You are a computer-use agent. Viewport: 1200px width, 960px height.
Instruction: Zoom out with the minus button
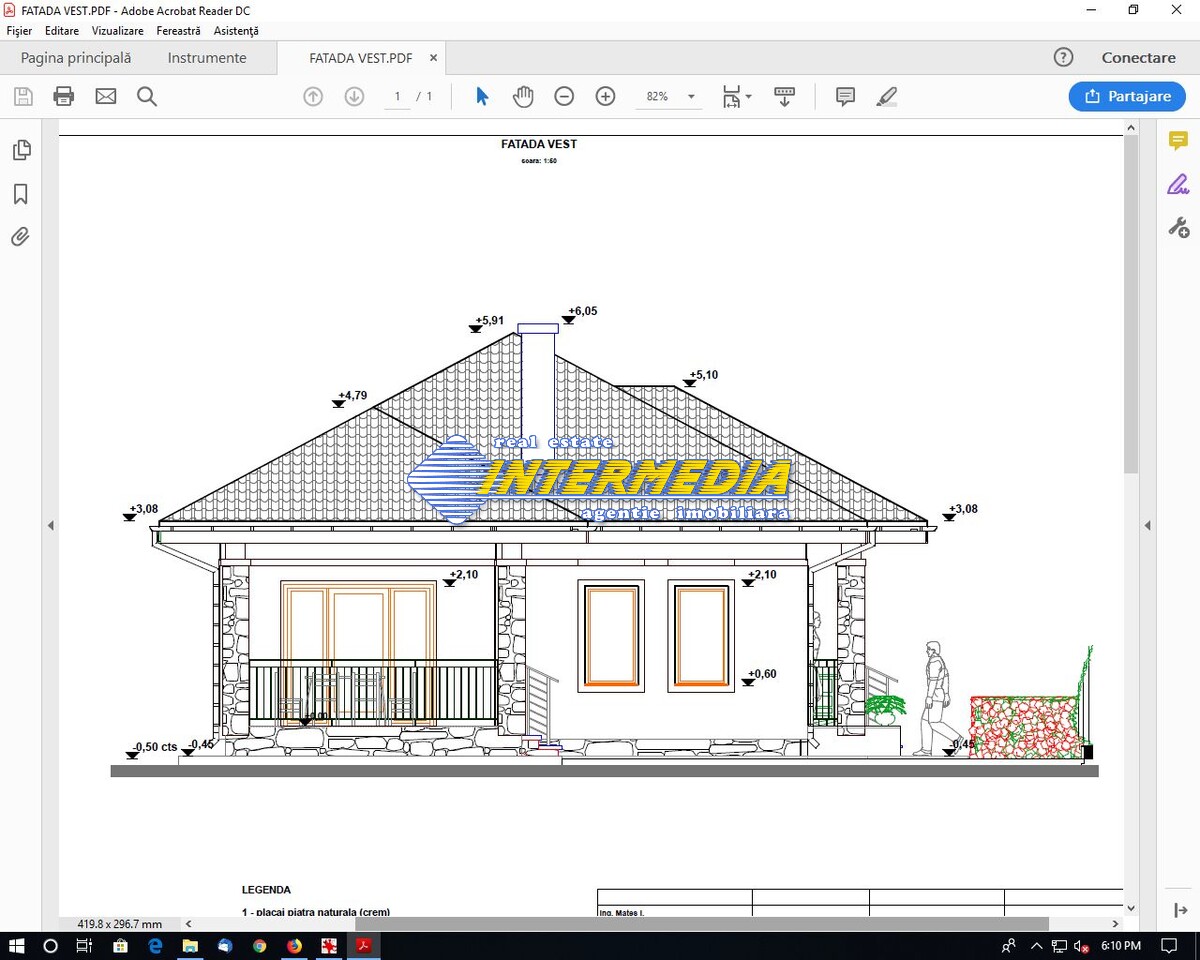(564, 96)
